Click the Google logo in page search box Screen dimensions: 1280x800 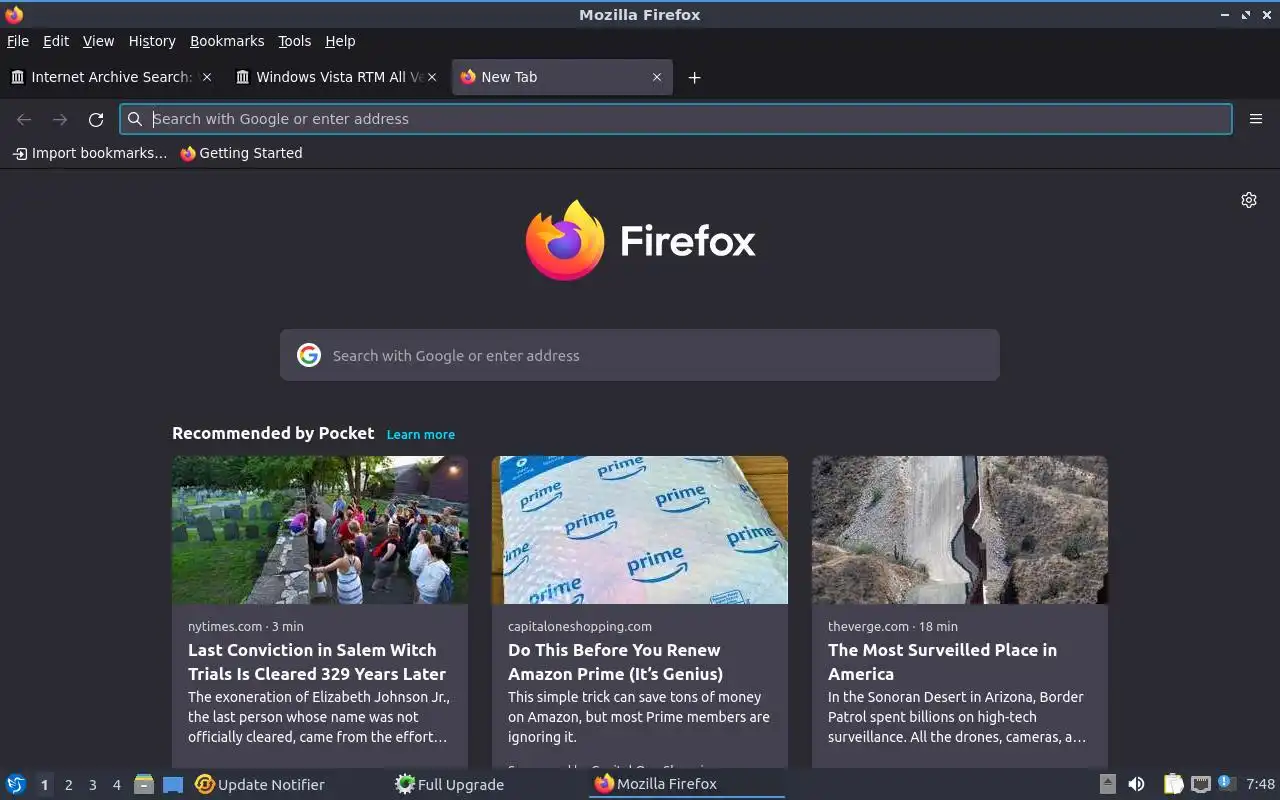coord(309,355)
